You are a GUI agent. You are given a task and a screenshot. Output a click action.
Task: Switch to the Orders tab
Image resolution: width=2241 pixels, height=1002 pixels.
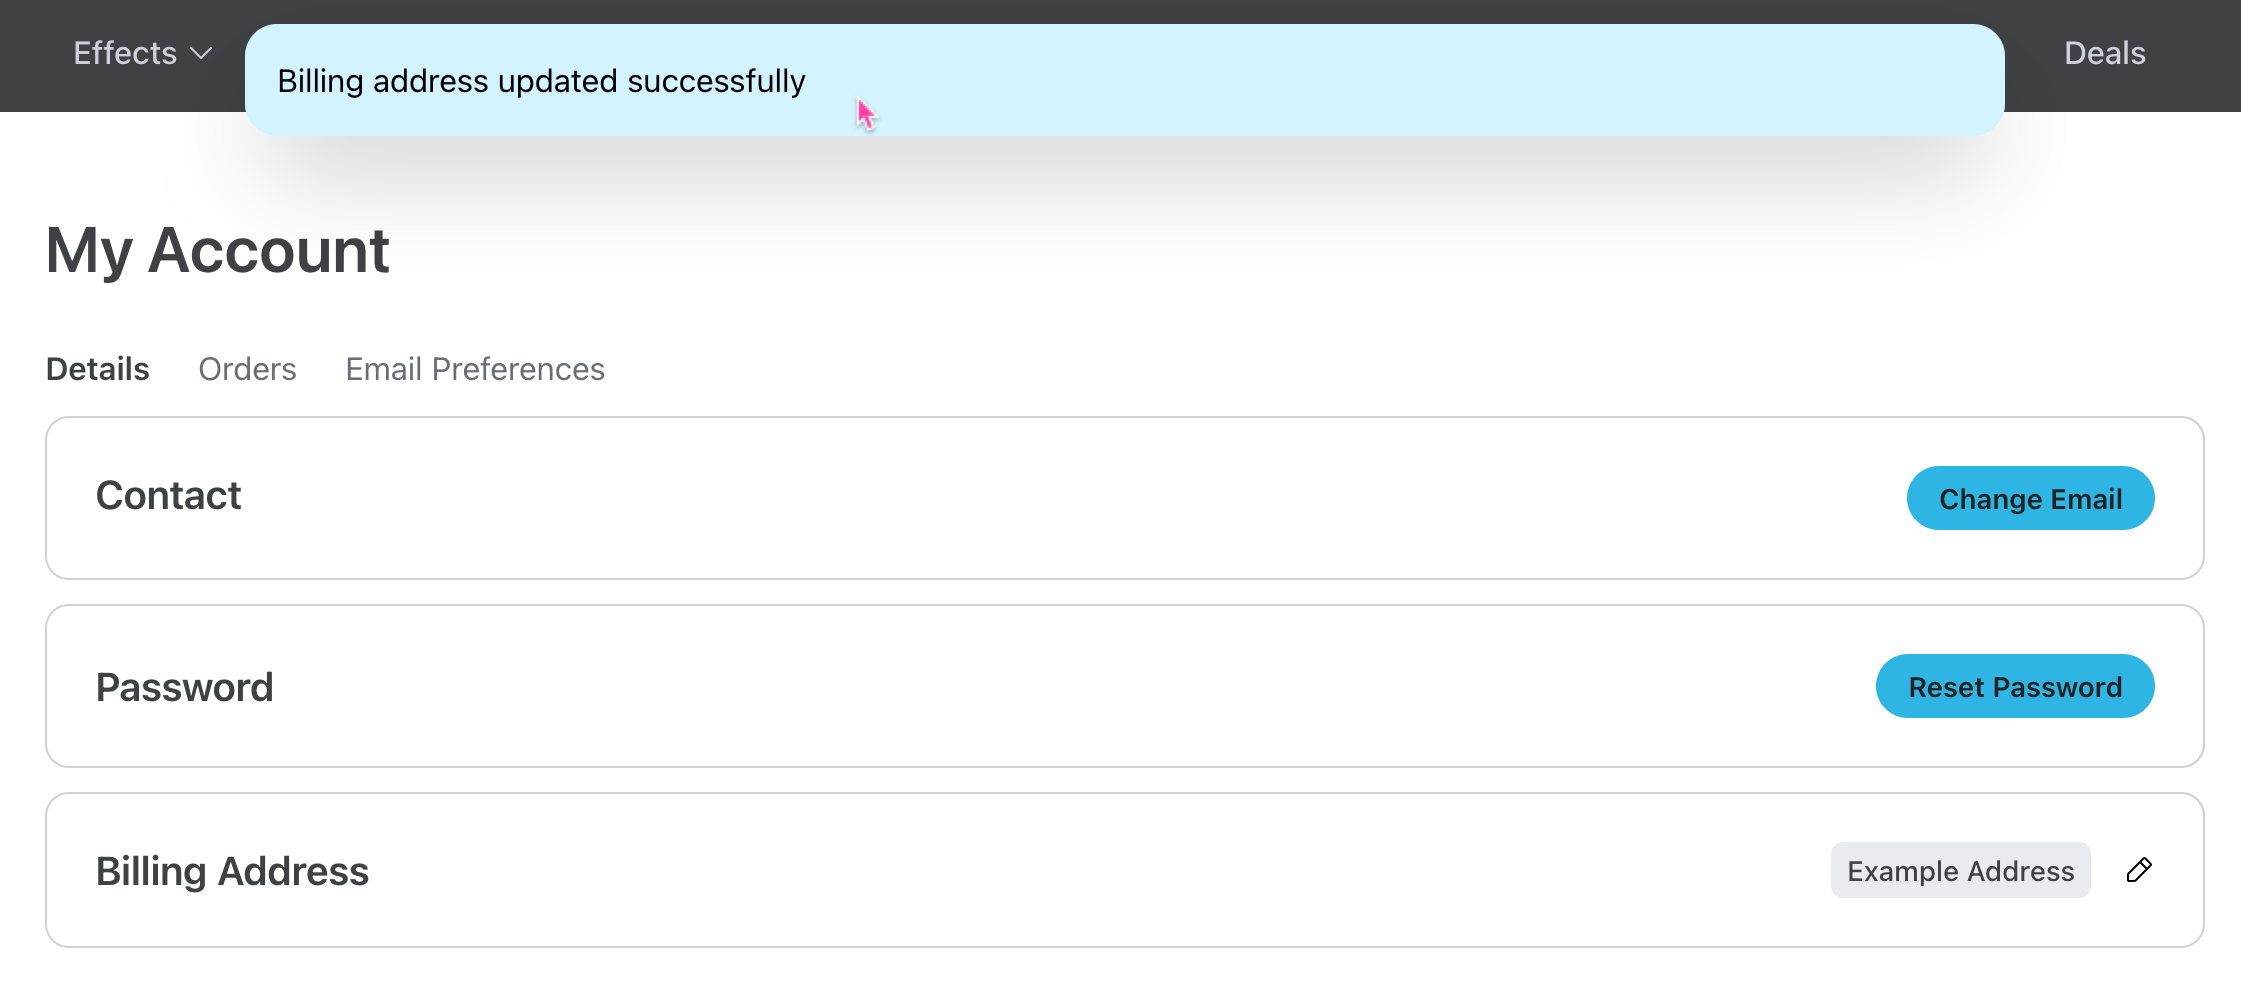247,369
